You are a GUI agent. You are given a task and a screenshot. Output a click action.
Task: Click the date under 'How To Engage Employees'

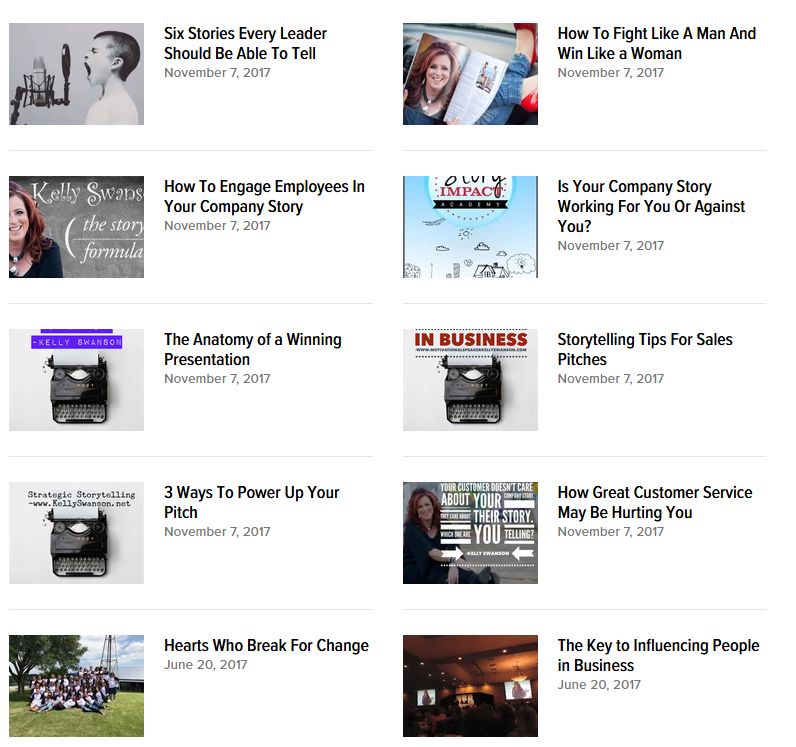(217, 226)
